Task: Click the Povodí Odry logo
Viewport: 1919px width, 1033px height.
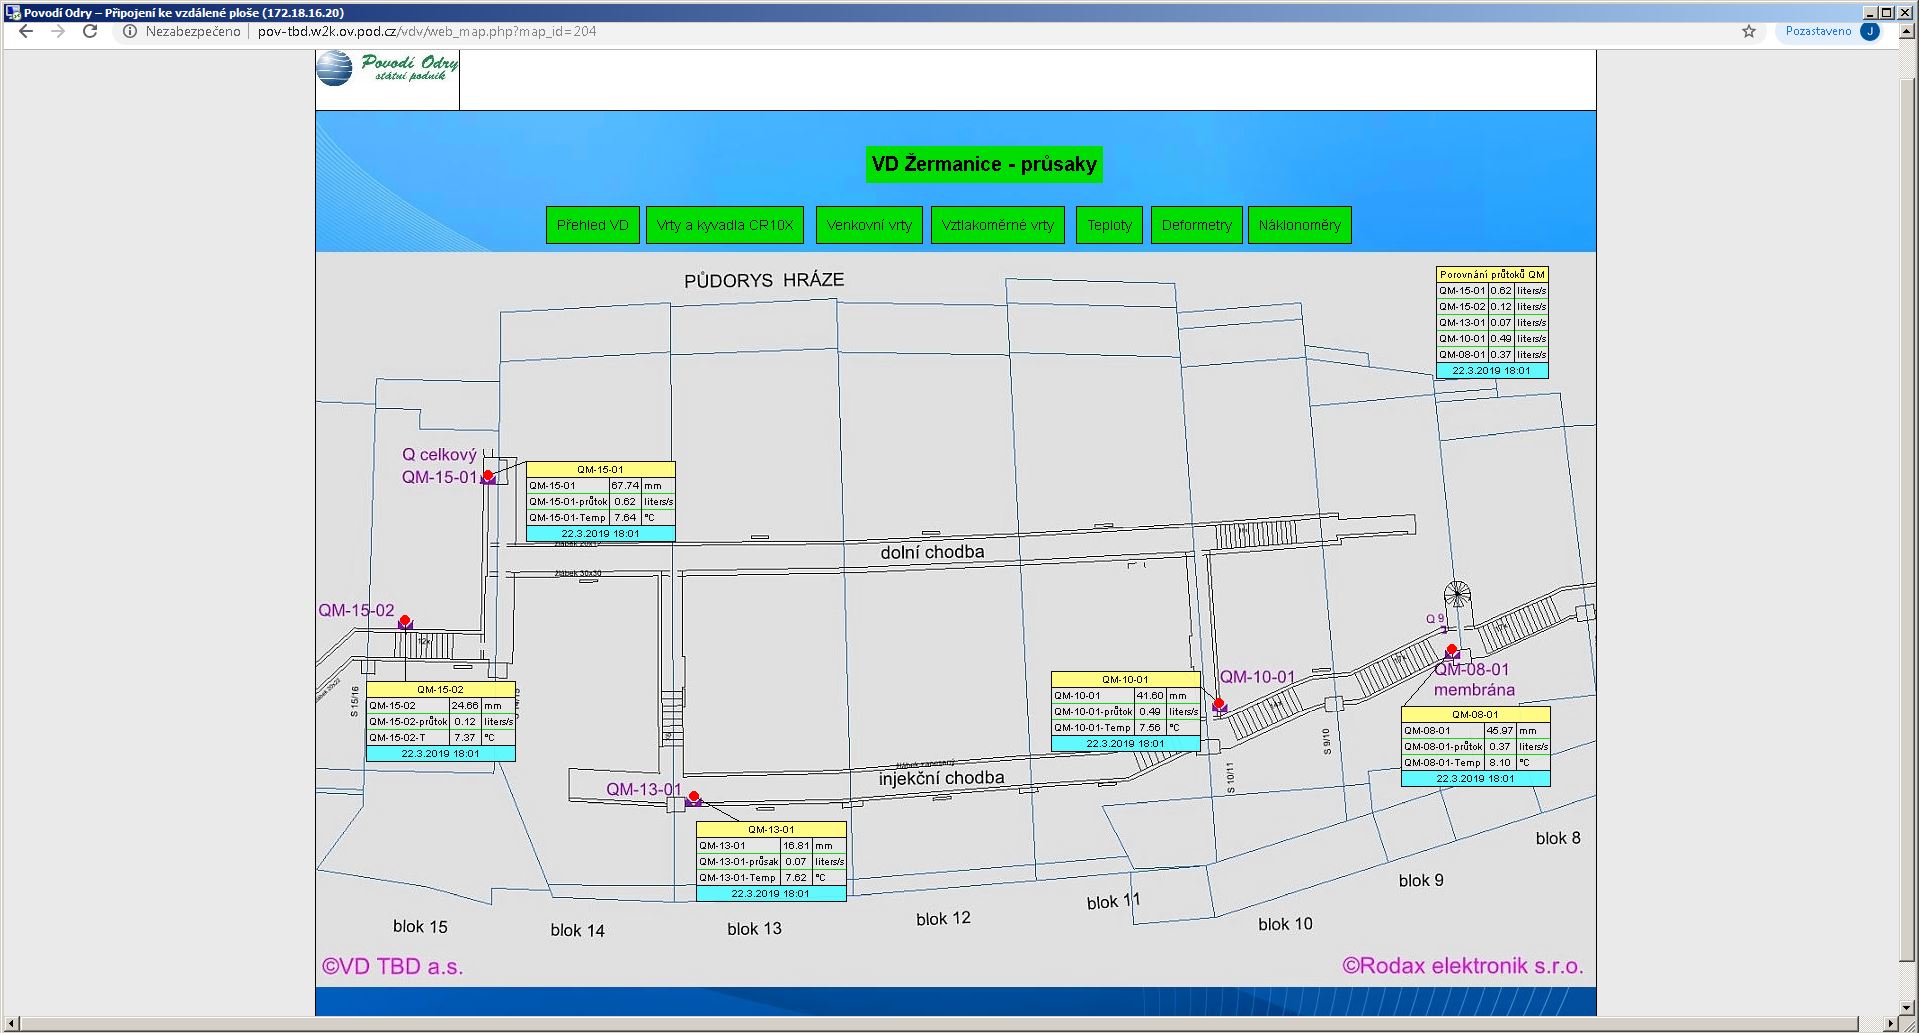Action: (387, 69)
